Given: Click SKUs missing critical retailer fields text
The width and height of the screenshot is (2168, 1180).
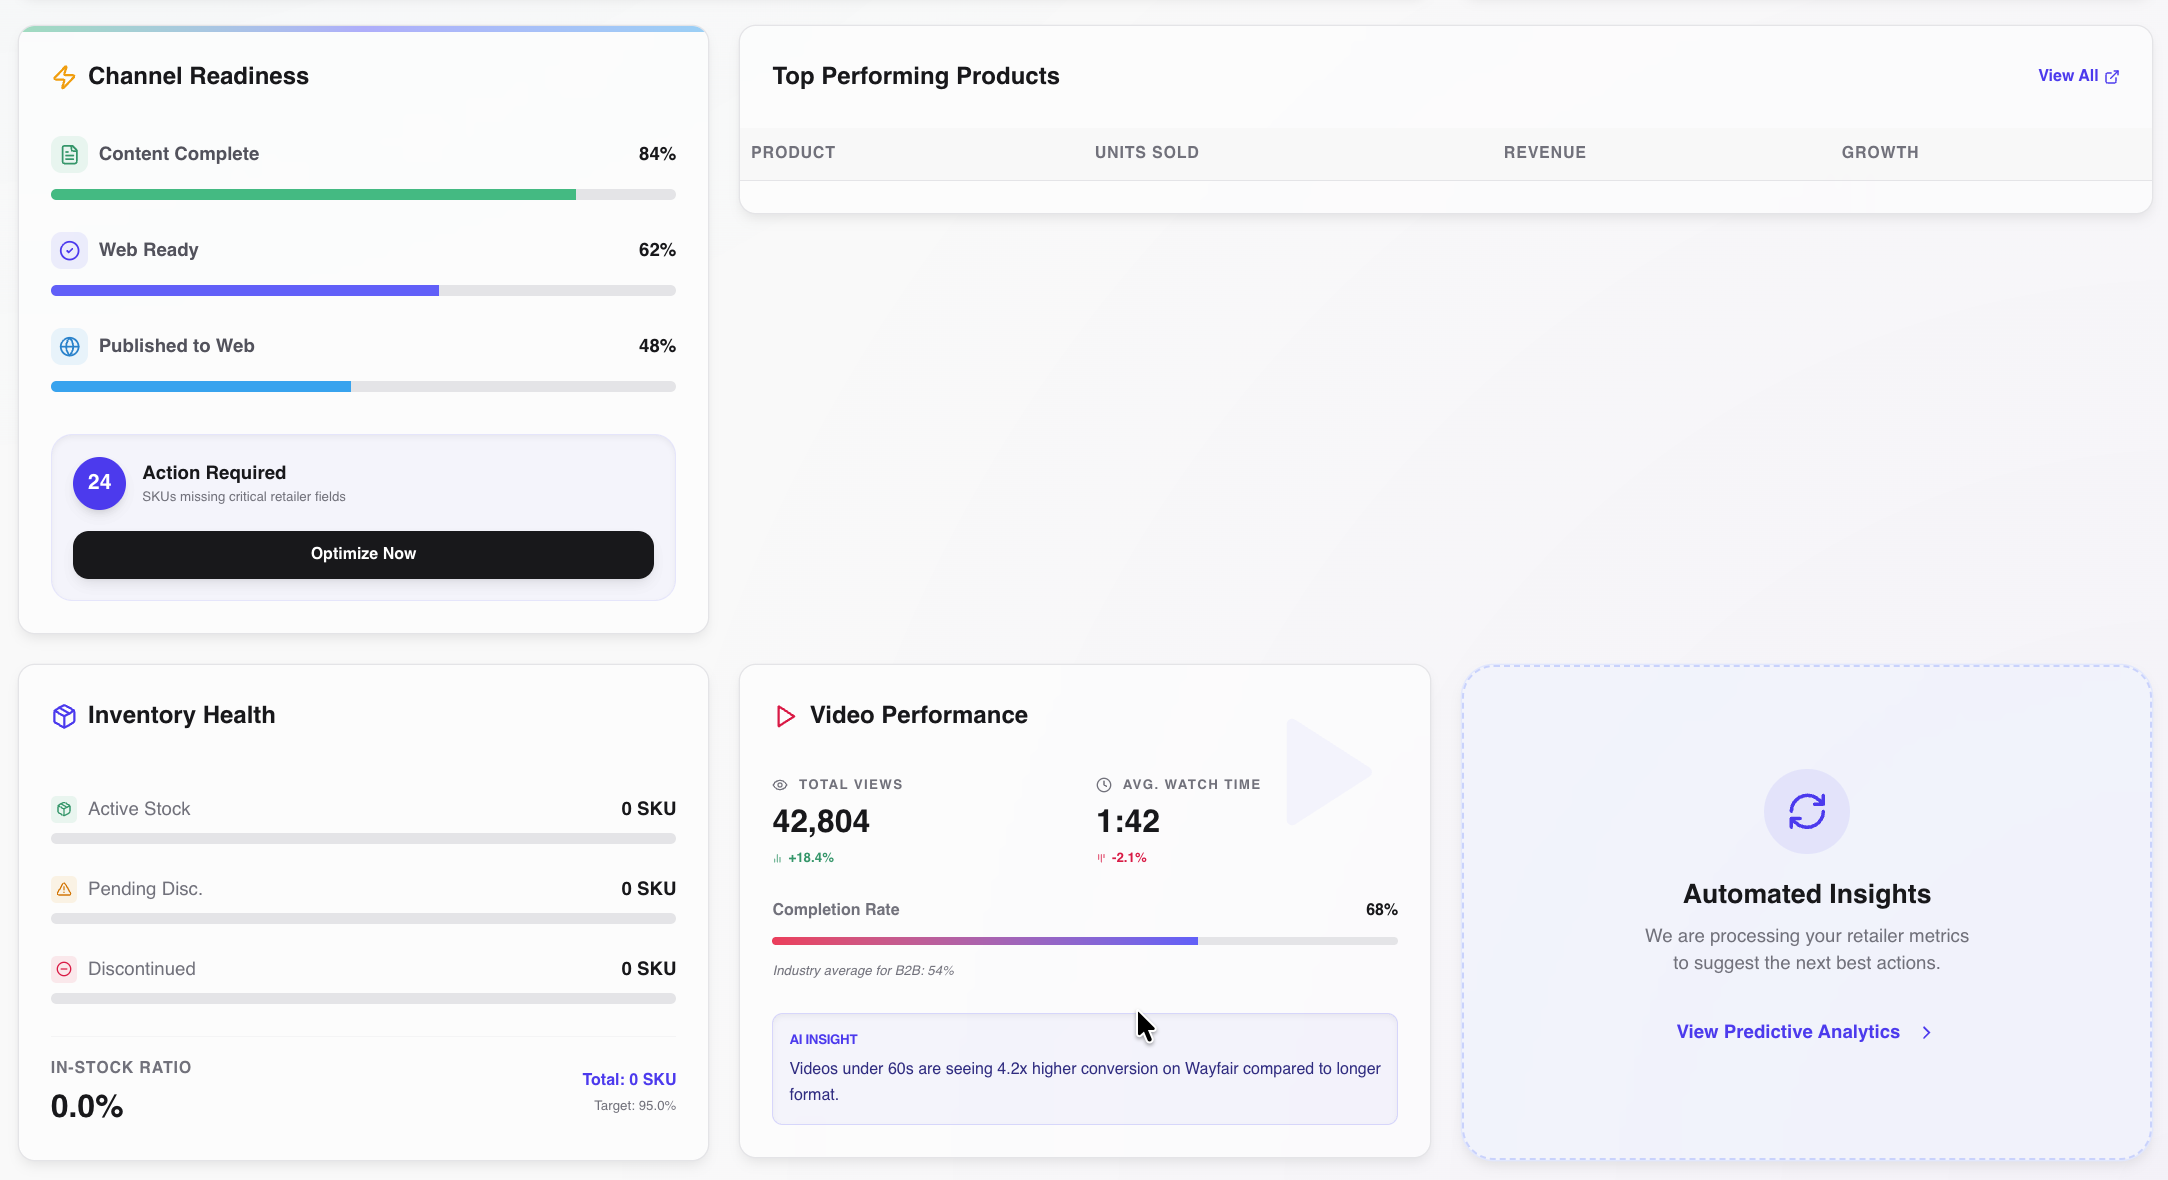Looking at the screenshot, I should [x=244, y=497].
